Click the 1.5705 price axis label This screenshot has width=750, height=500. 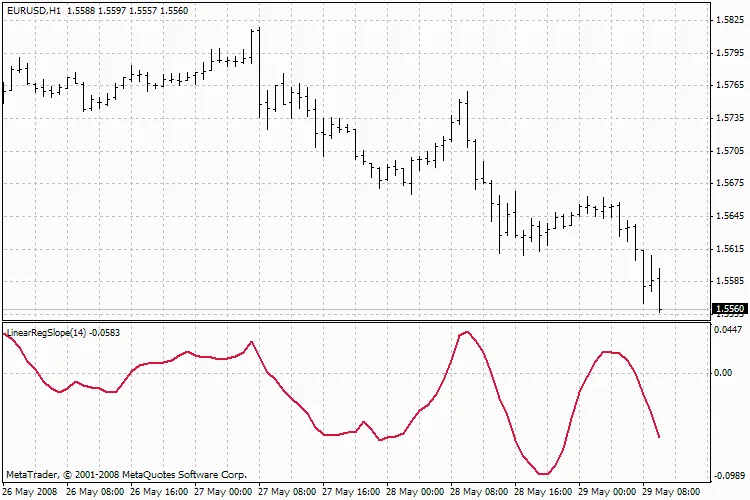click(x=729, y=151)
